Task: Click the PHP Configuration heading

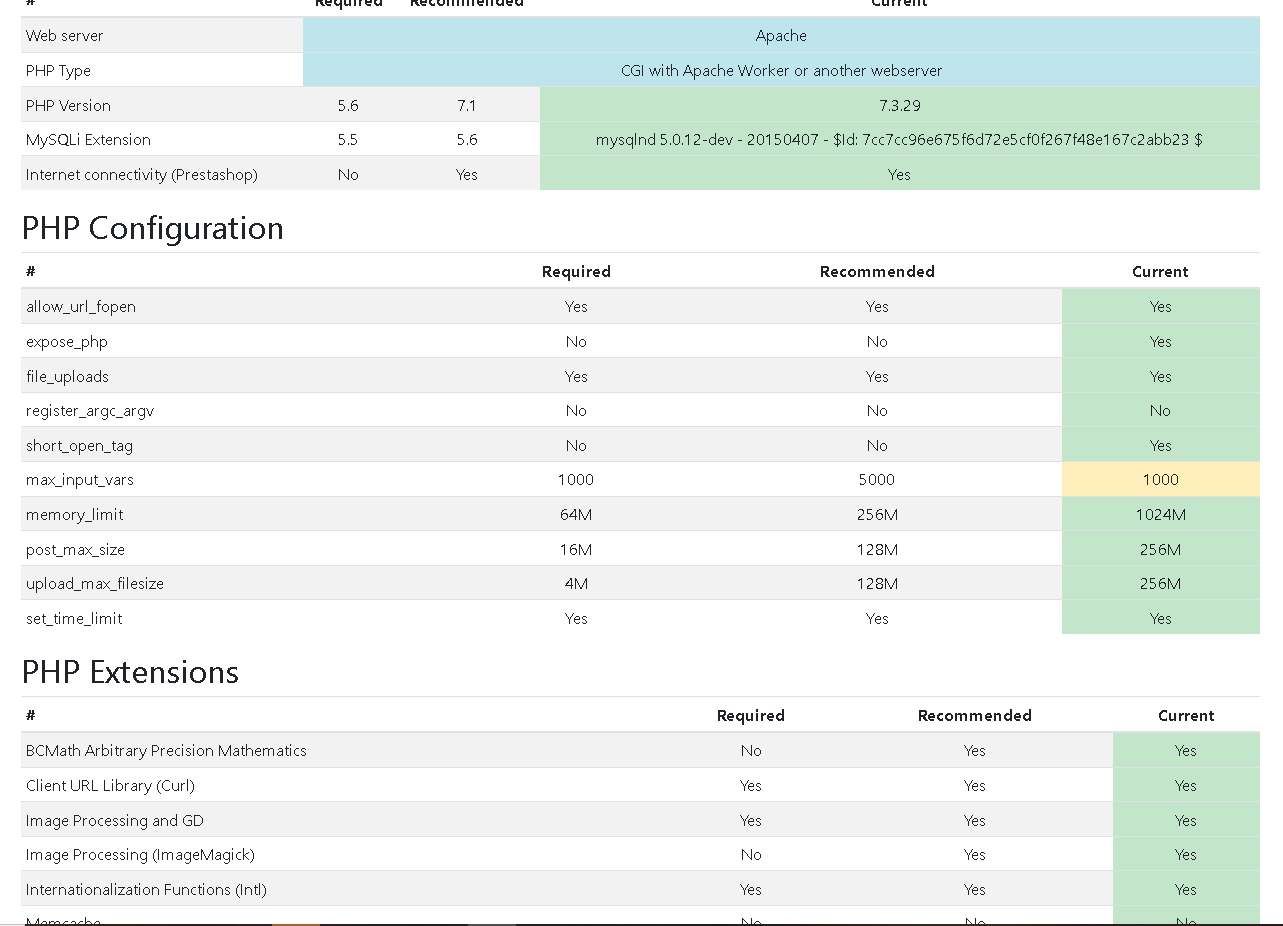Action: click(152, 228)
